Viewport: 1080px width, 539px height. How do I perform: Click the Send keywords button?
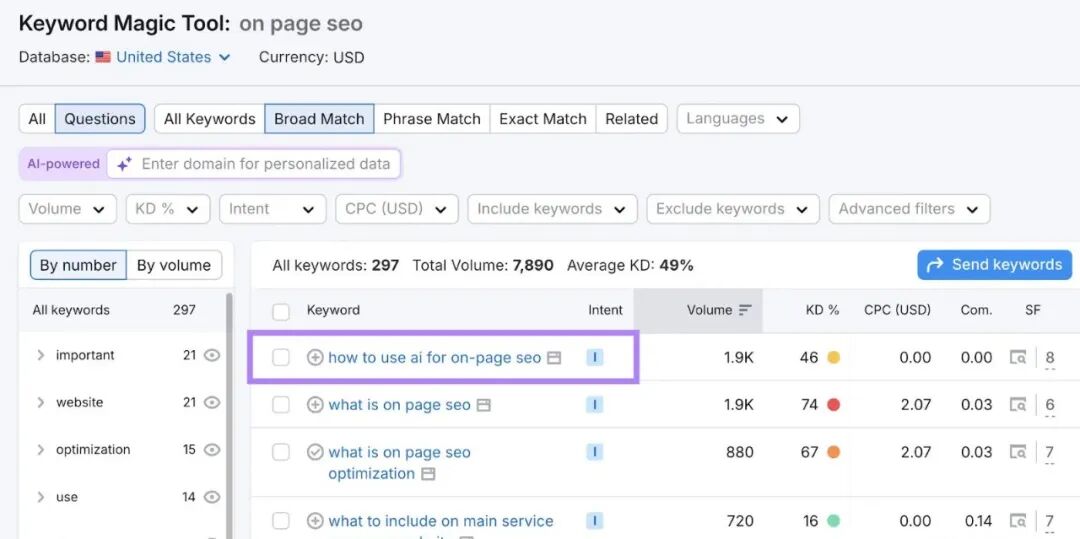point(994,265)
